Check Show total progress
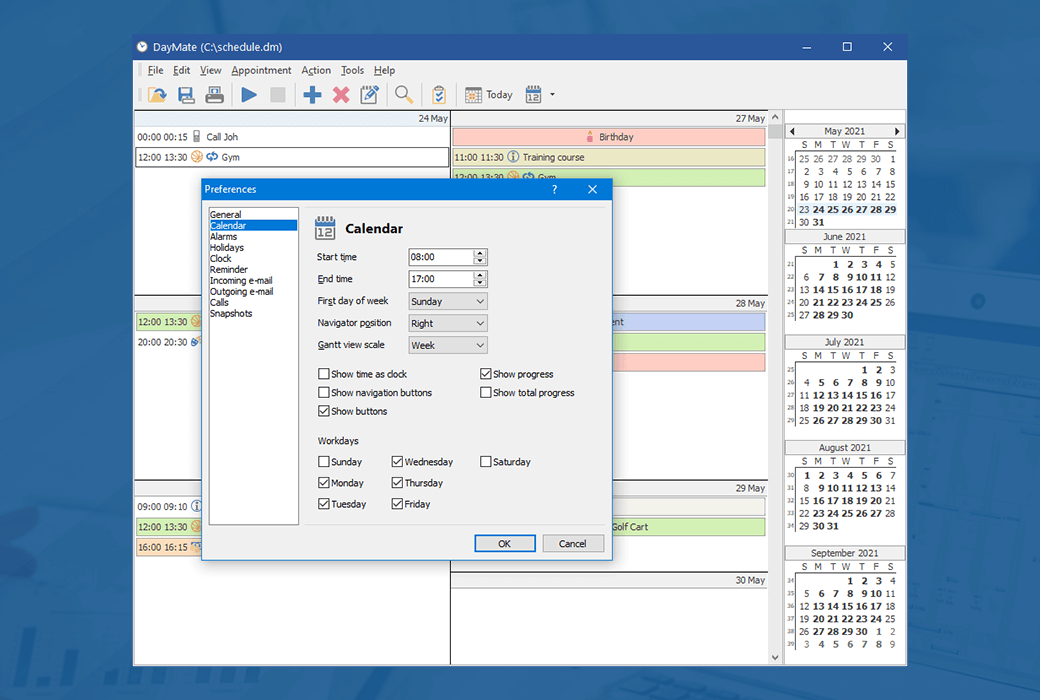 point(486,393)
